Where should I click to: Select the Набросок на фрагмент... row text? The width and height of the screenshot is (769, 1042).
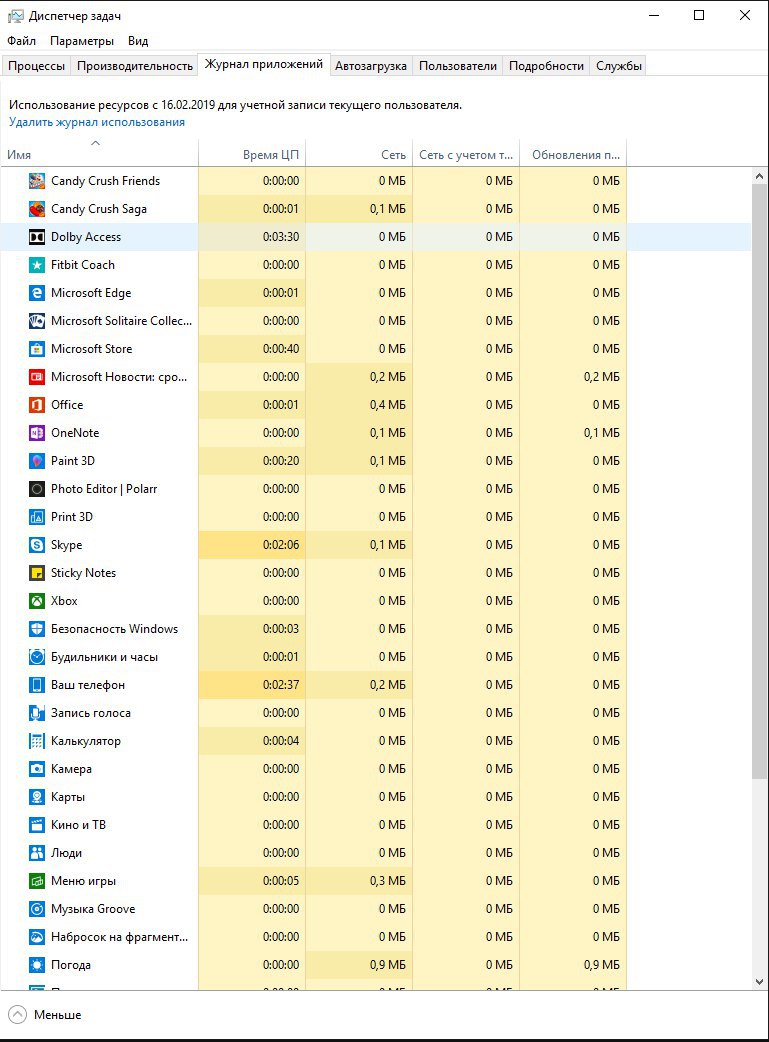coord(120,937)
